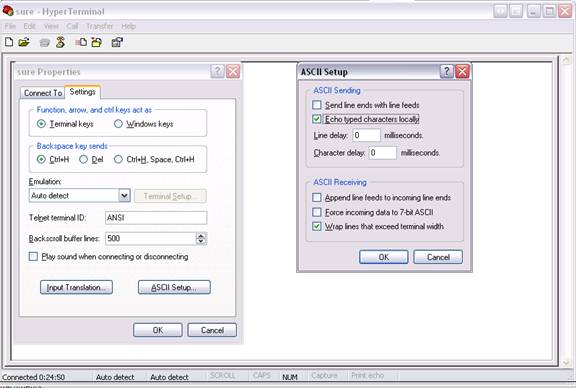The height and width of the screenshot is (388, 576).
Task: Click the Connected 0:24:50 status text
Action: click(x=33, y=377)
